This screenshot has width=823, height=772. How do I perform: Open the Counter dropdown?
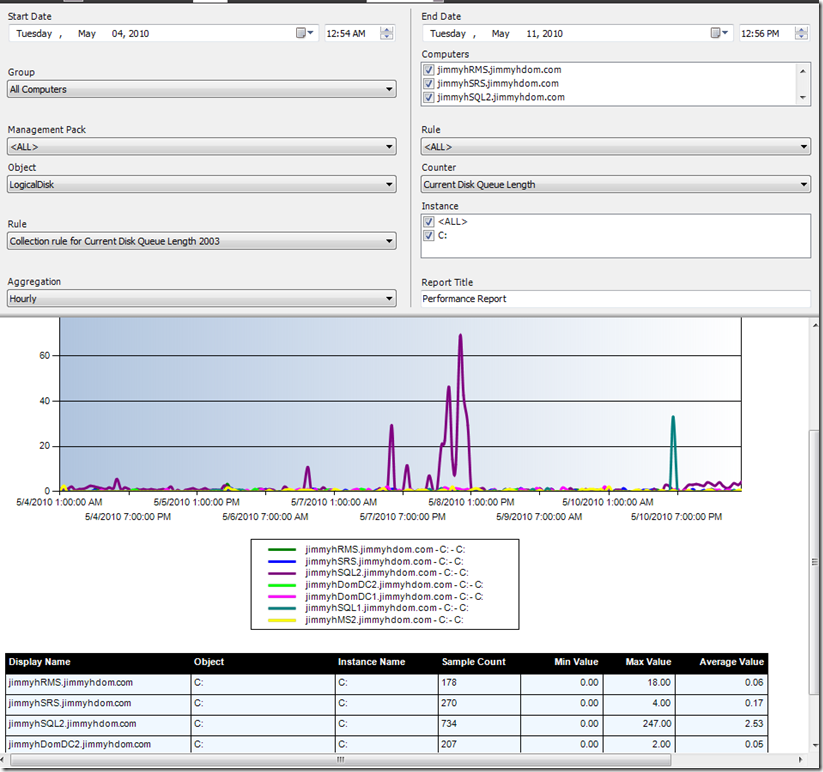804,185
